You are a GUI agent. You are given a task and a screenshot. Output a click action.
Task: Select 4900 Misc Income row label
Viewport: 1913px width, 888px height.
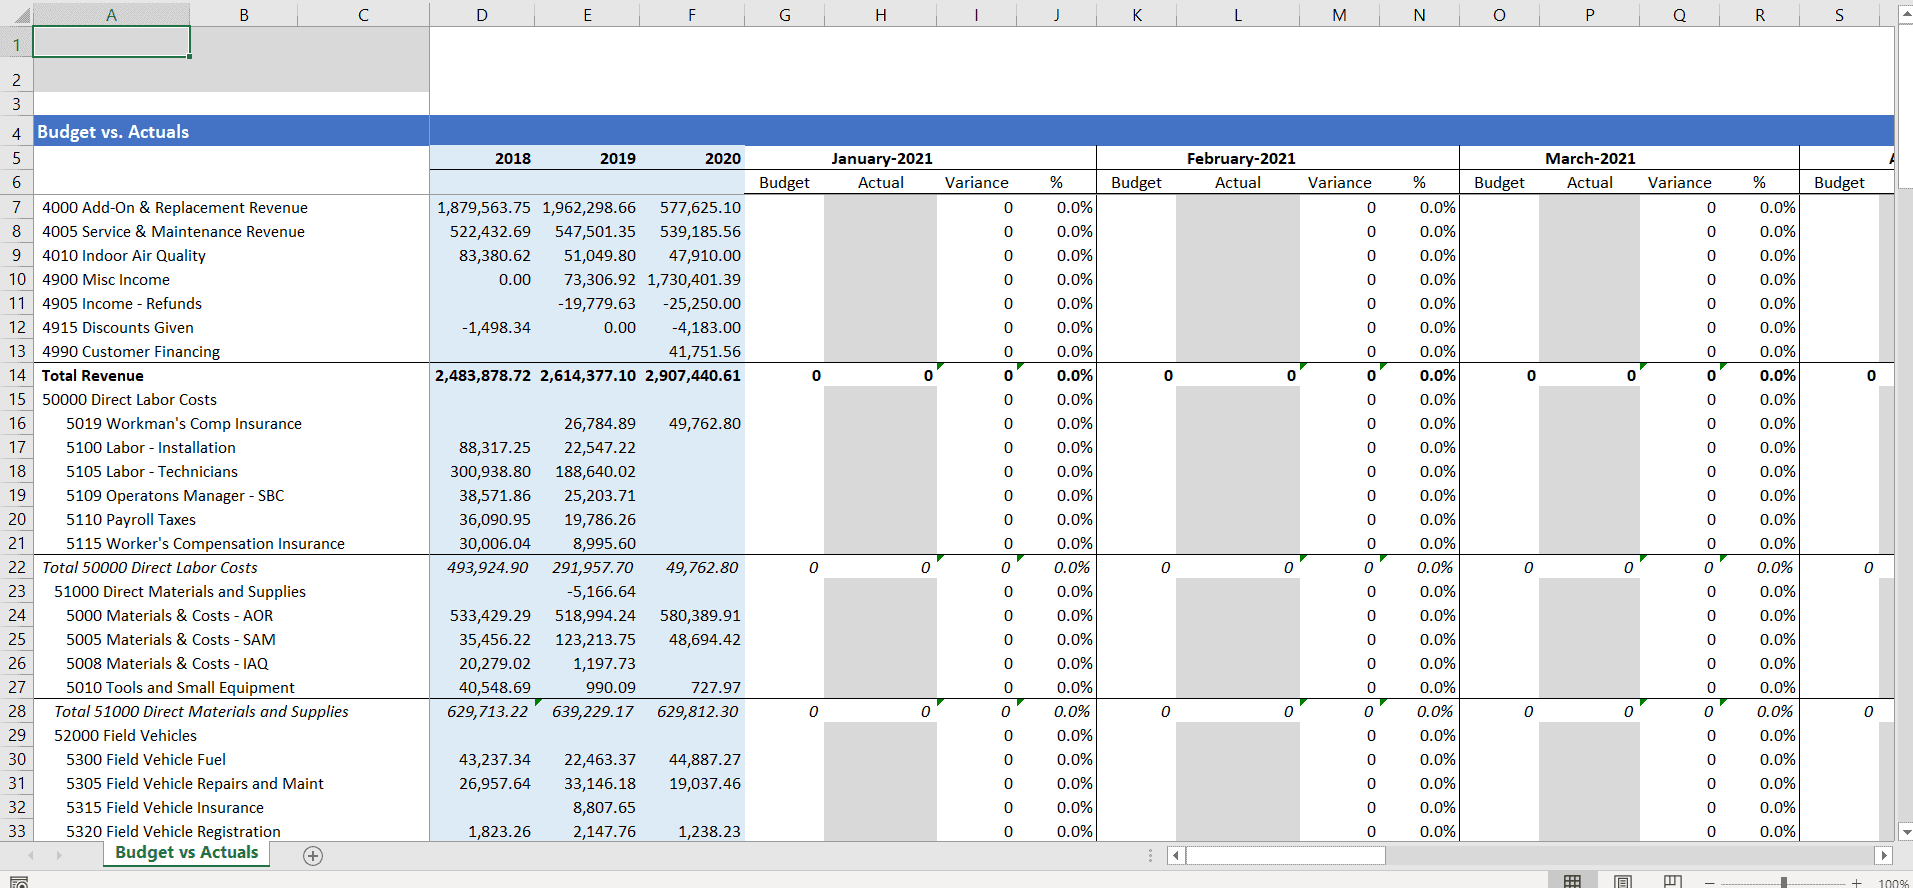tap(106, 280)
